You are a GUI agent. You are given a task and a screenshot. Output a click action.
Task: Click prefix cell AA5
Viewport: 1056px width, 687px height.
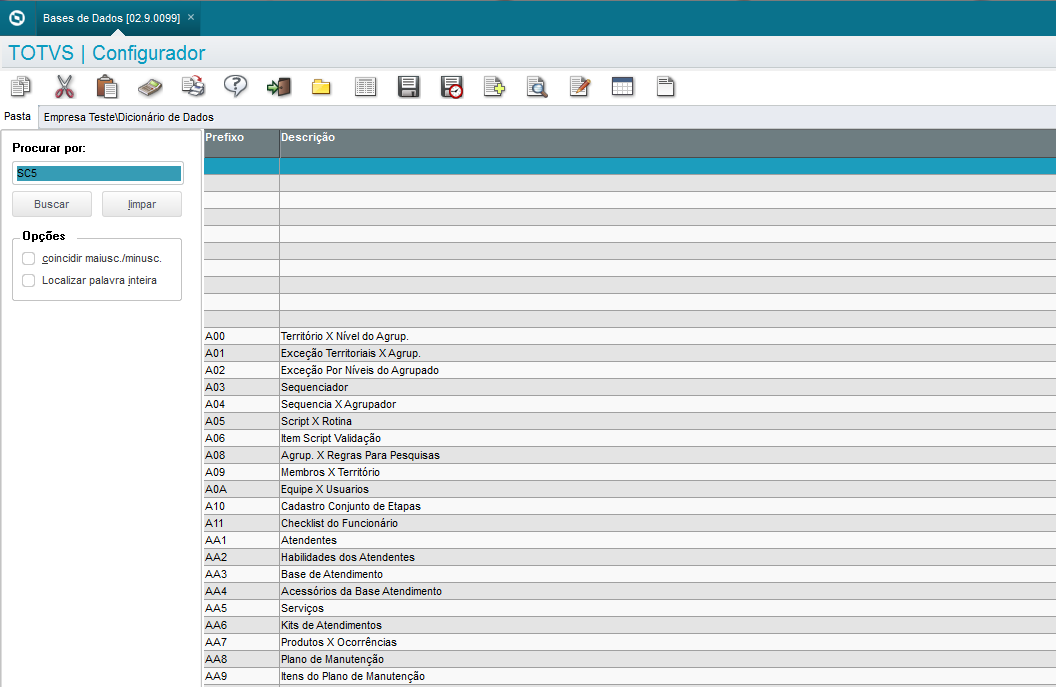(x=241, y=608)
